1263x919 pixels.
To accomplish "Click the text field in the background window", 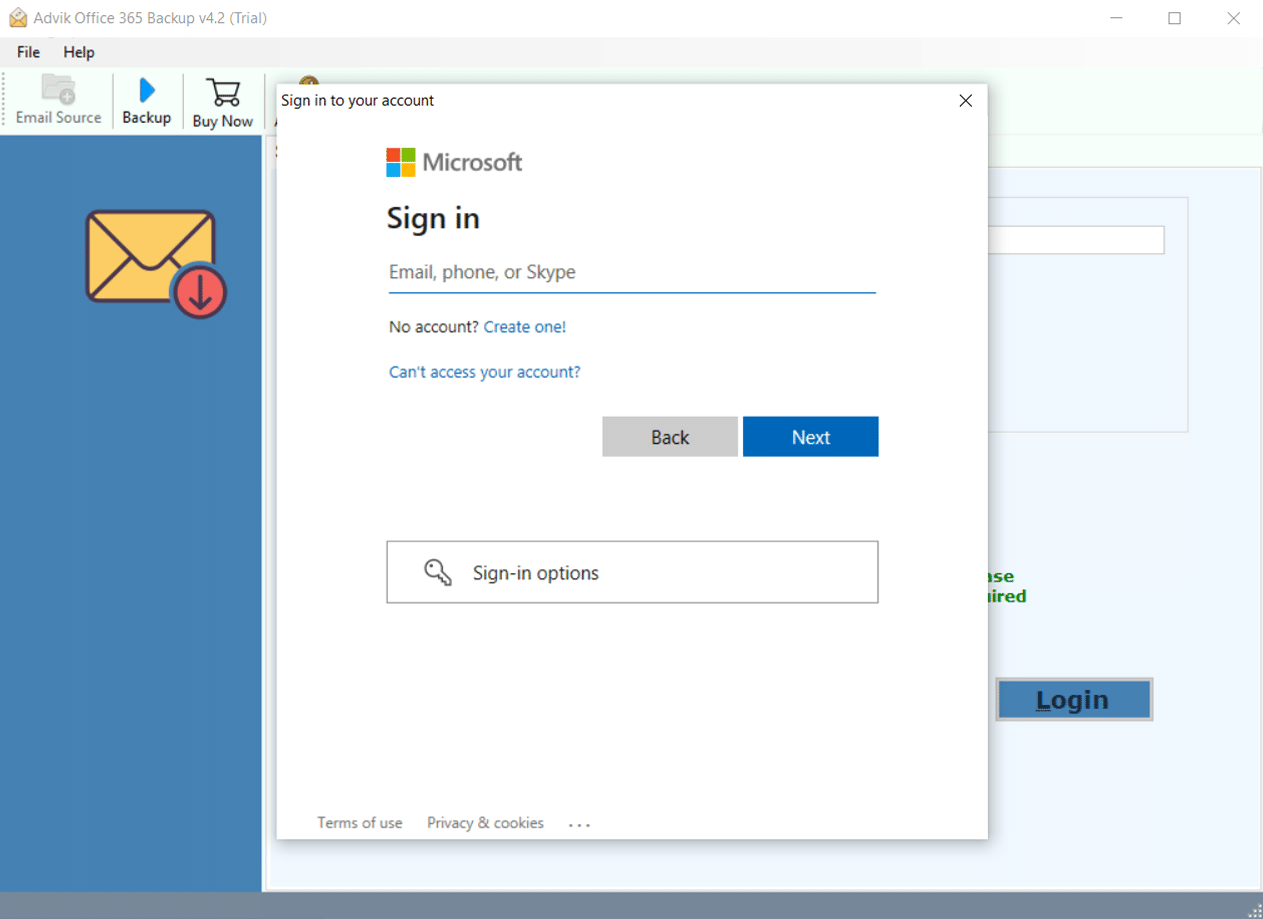I will pos(1076,240).
